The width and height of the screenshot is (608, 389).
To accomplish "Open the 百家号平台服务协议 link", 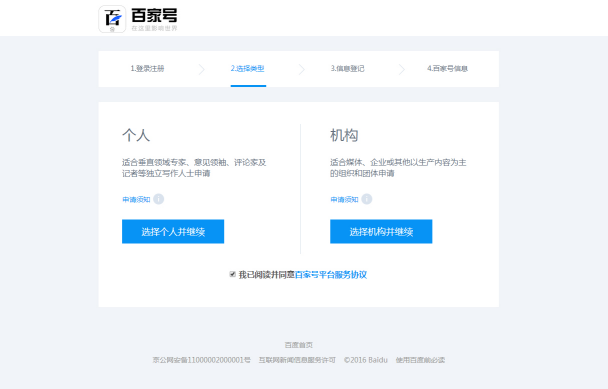I will (x=331, y=275).
